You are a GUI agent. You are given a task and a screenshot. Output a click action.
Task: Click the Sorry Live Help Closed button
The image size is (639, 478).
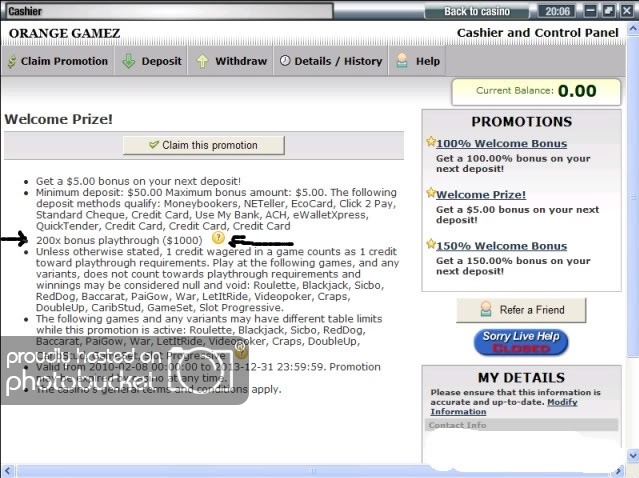coord(521,342)
